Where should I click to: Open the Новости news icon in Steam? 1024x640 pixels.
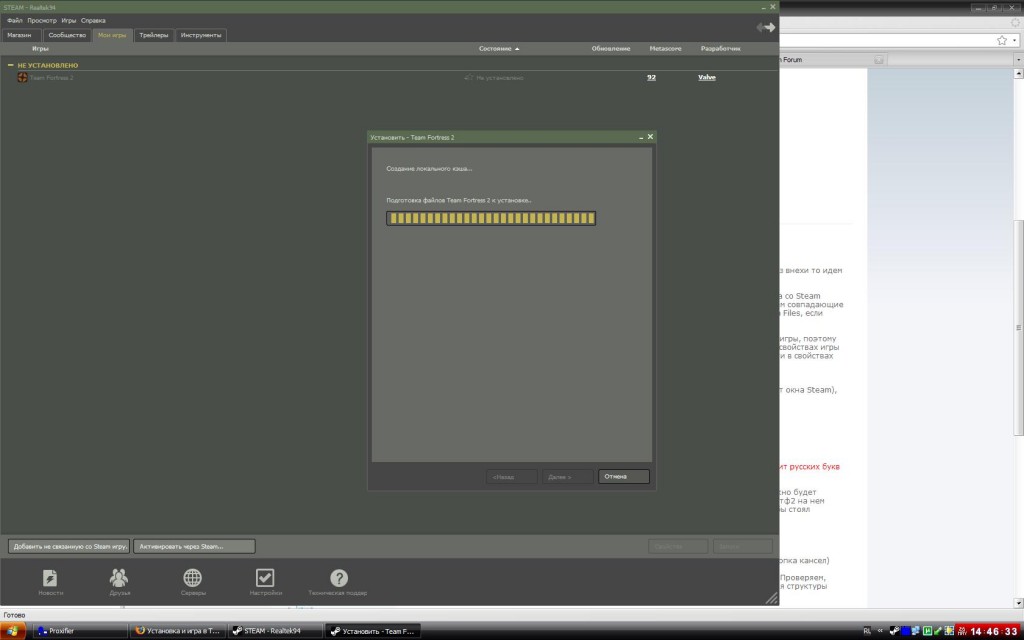click(50, 578)
